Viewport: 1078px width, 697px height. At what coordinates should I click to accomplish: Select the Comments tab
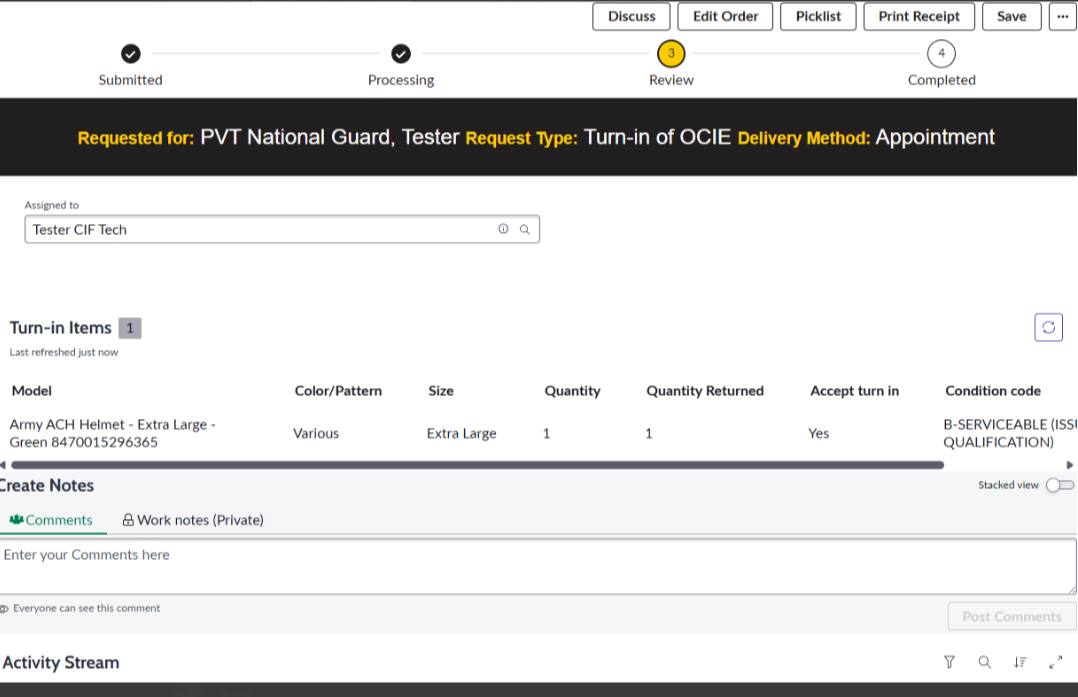(51, 520)
